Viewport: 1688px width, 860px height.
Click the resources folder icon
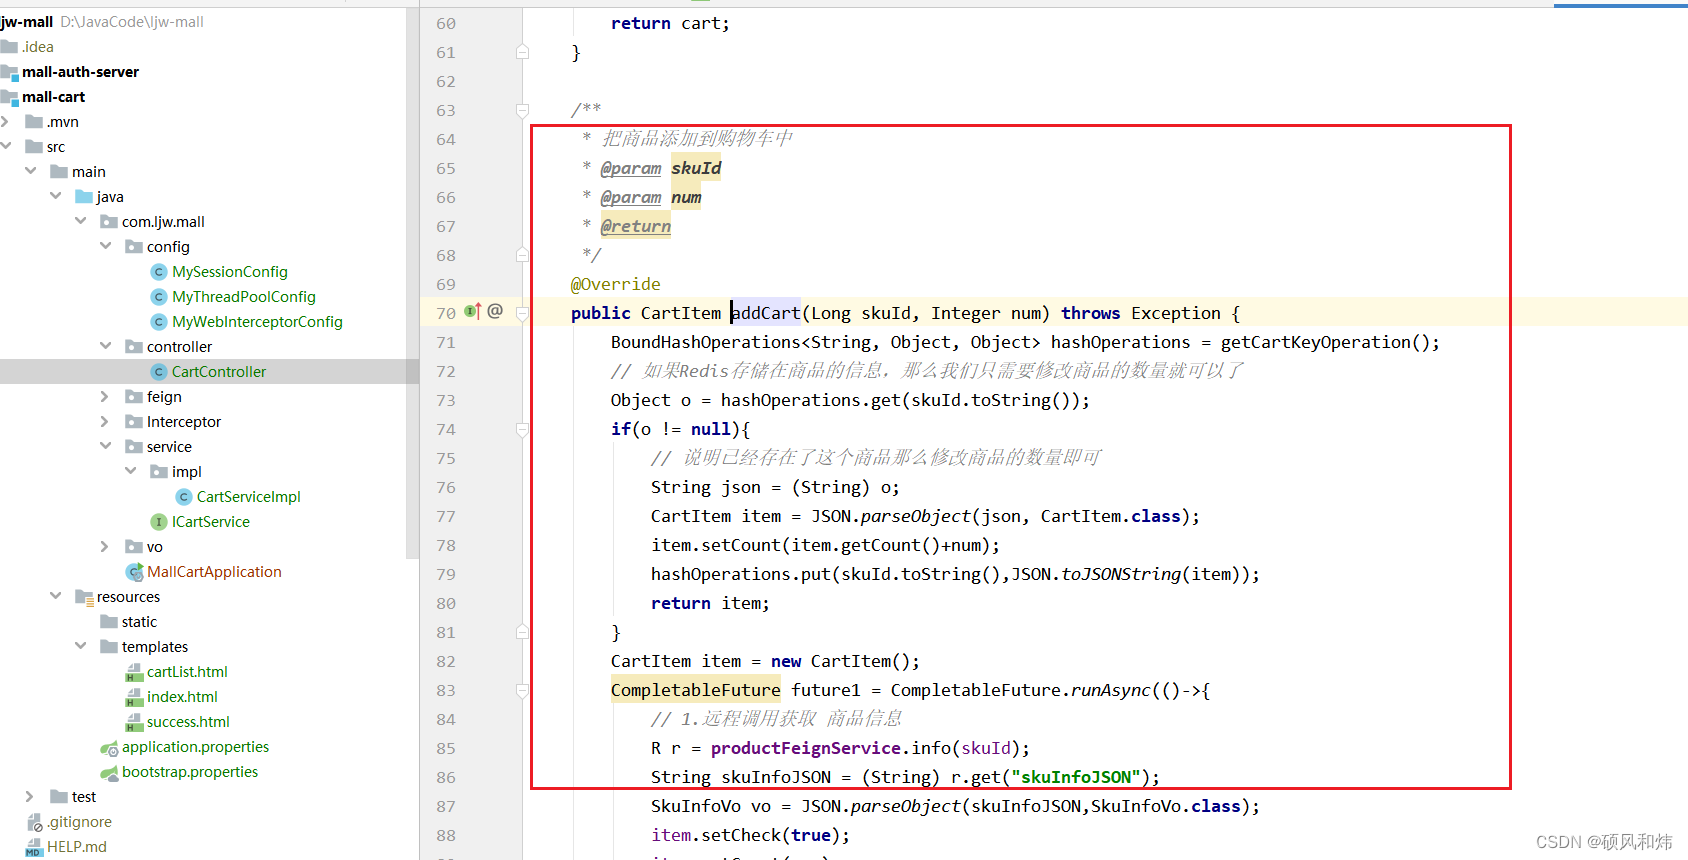tap(84, 597)
